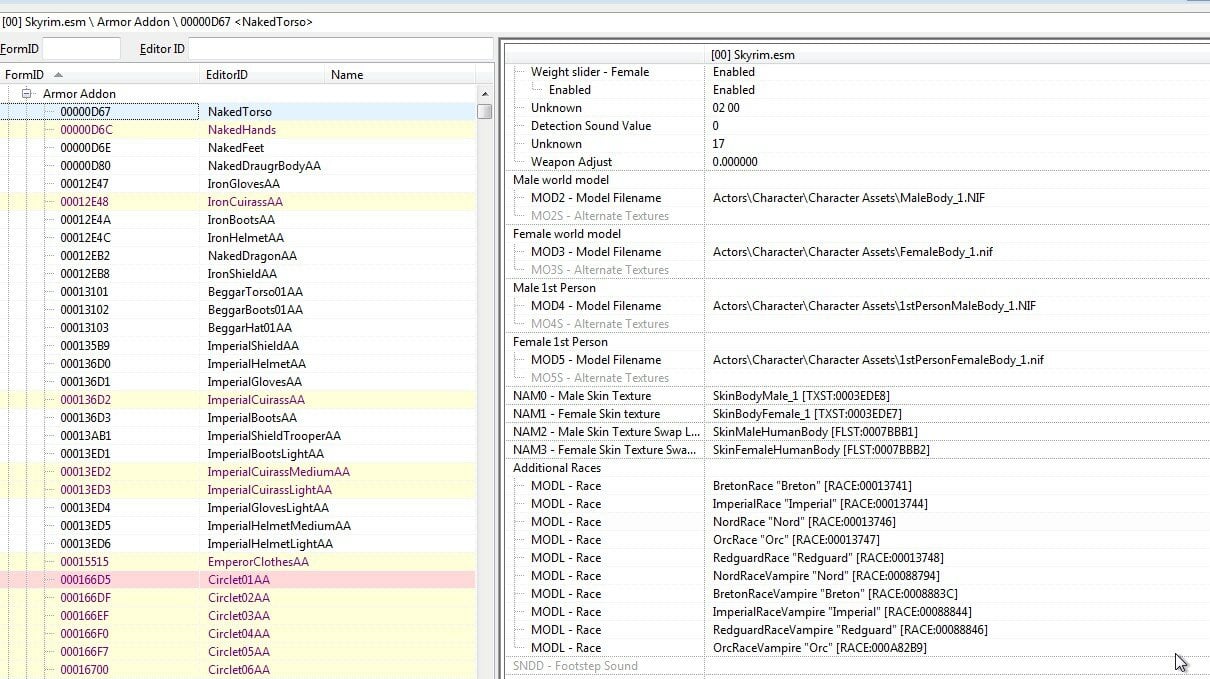Select the OrcRace "Orc" race entry
1210x679 pixels.
(858, 540)
